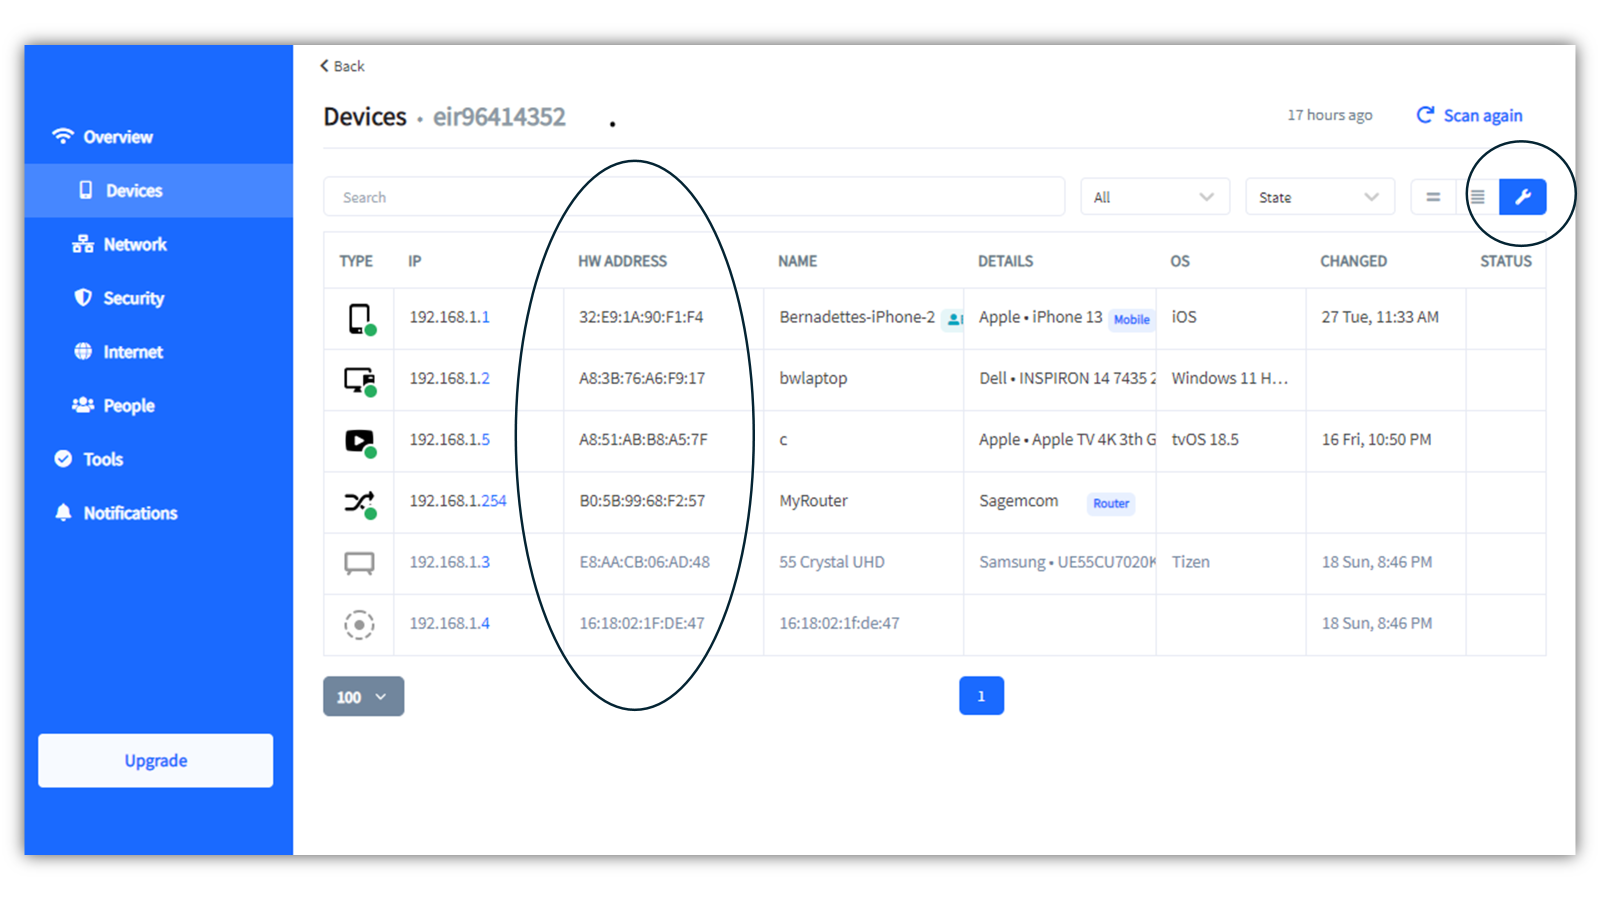This screenshot has height=900, width=1600.
Task: Click the iPhone device type icon
Action: pos(359,318)
